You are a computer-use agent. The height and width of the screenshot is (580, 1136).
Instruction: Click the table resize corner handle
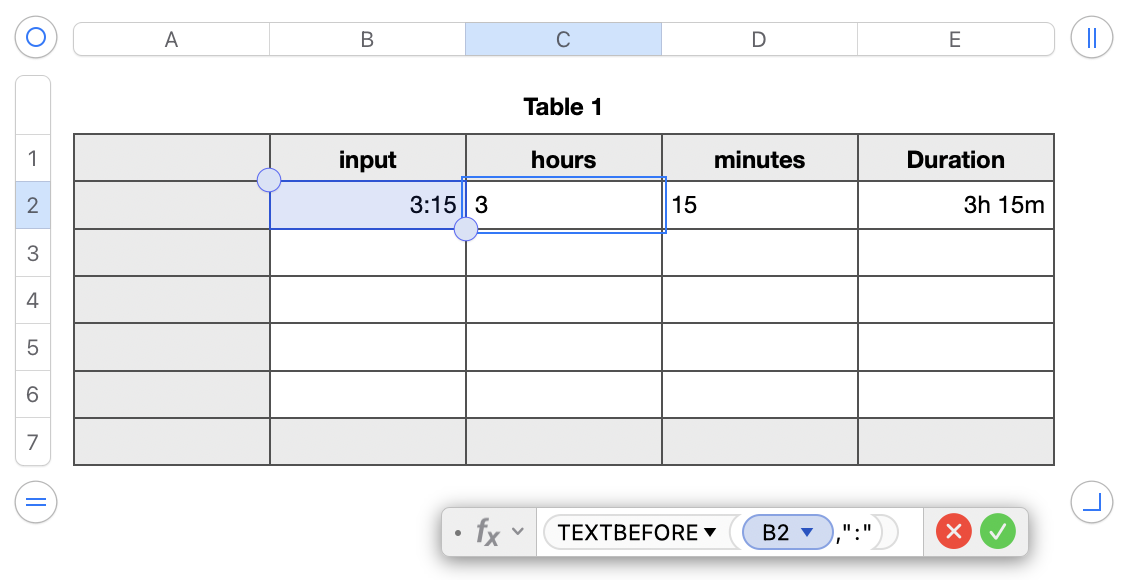(x=1091, y=502)
